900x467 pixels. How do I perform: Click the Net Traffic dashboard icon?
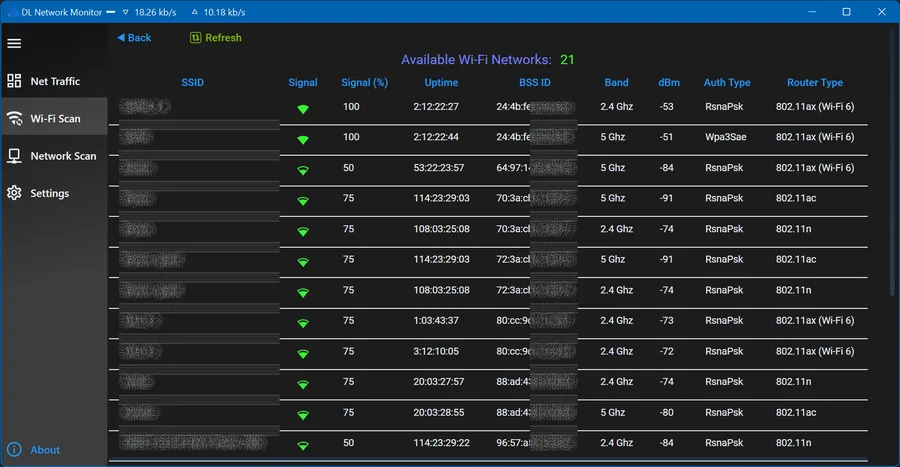pyautogui.click(x=14, y=81)
